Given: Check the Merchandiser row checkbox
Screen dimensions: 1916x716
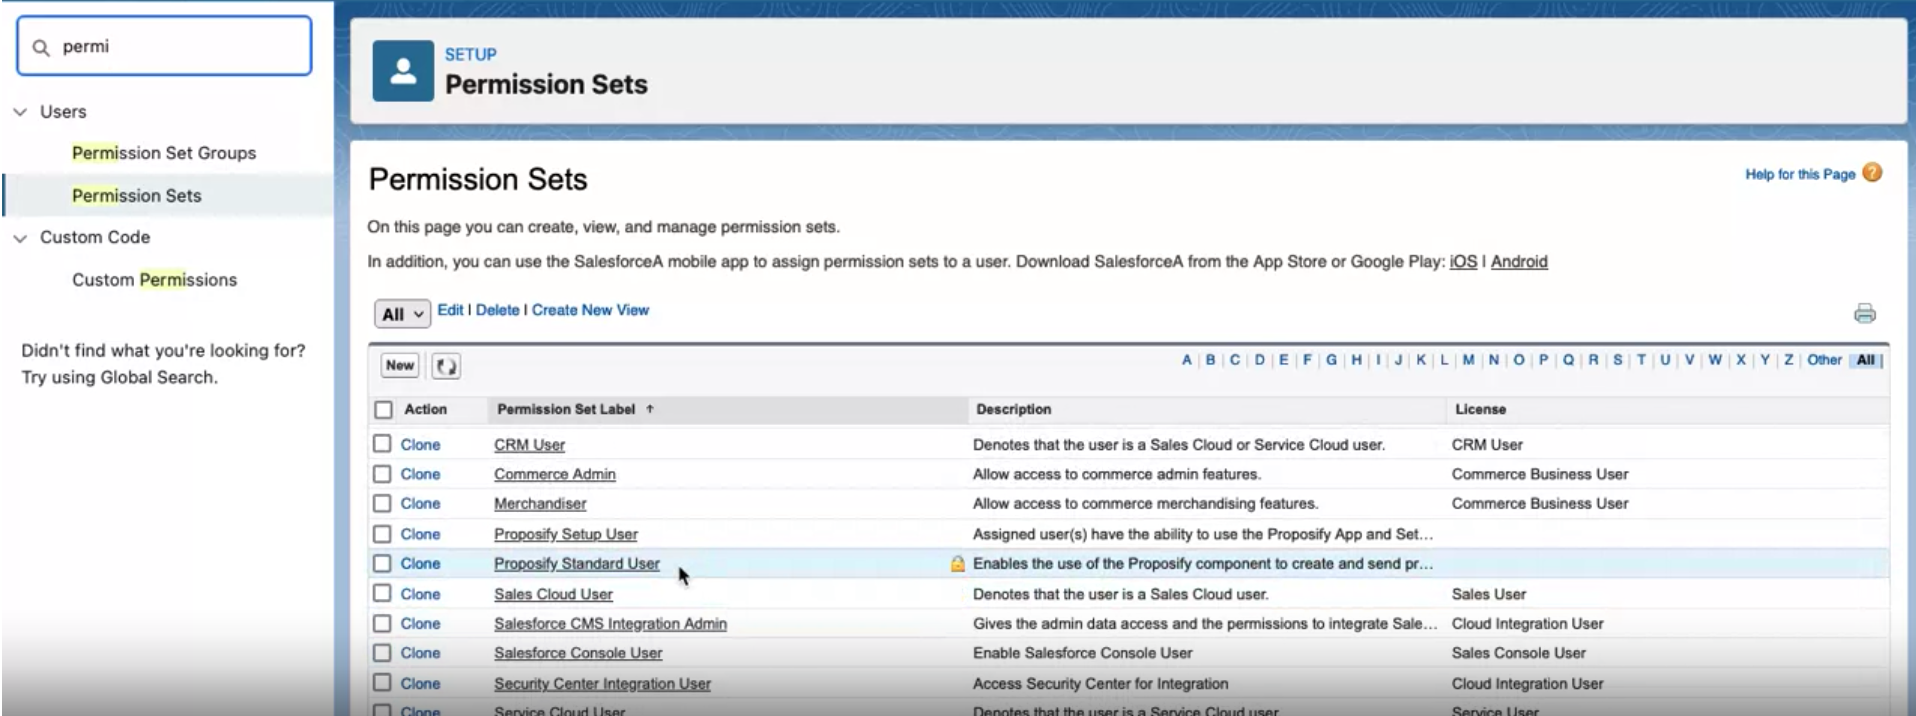Looking at the screenshot, I should (382, 503).
